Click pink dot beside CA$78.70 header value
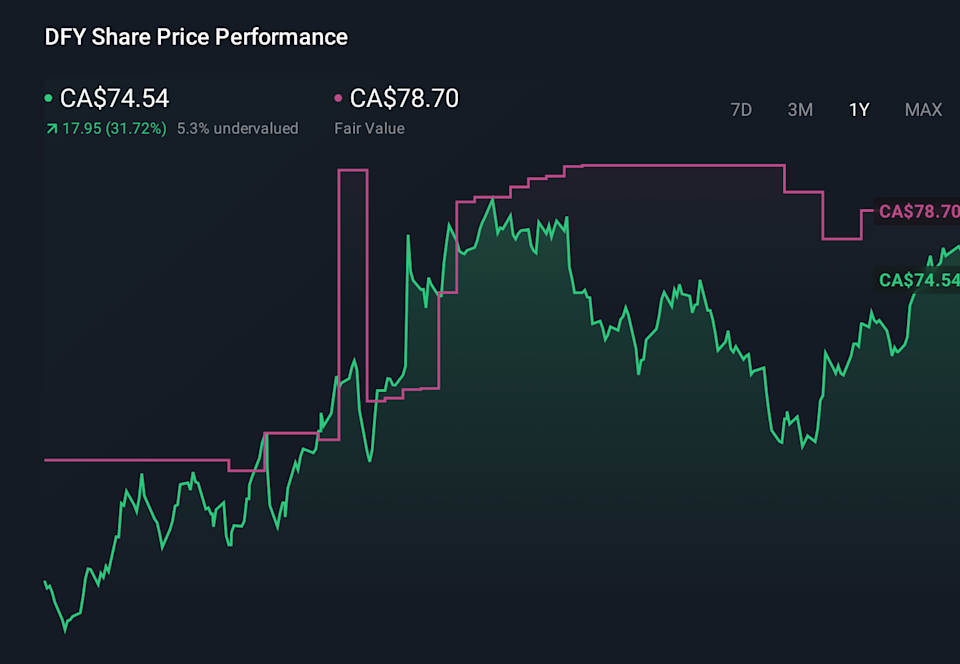960x664 pixels. tap(338, 98)
